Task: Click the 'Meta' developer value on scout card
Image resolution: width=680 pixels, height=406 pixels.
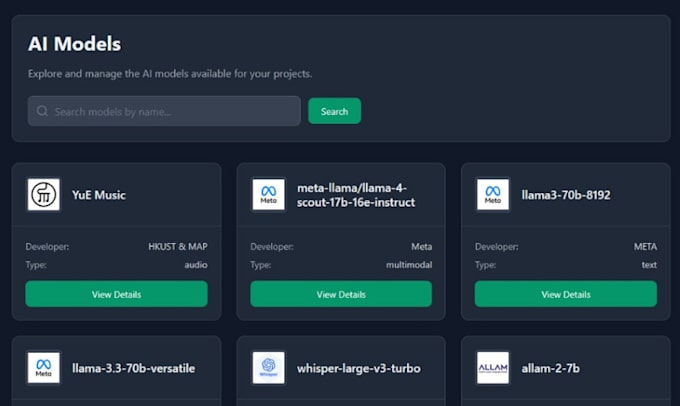Action: pos(422,246)
